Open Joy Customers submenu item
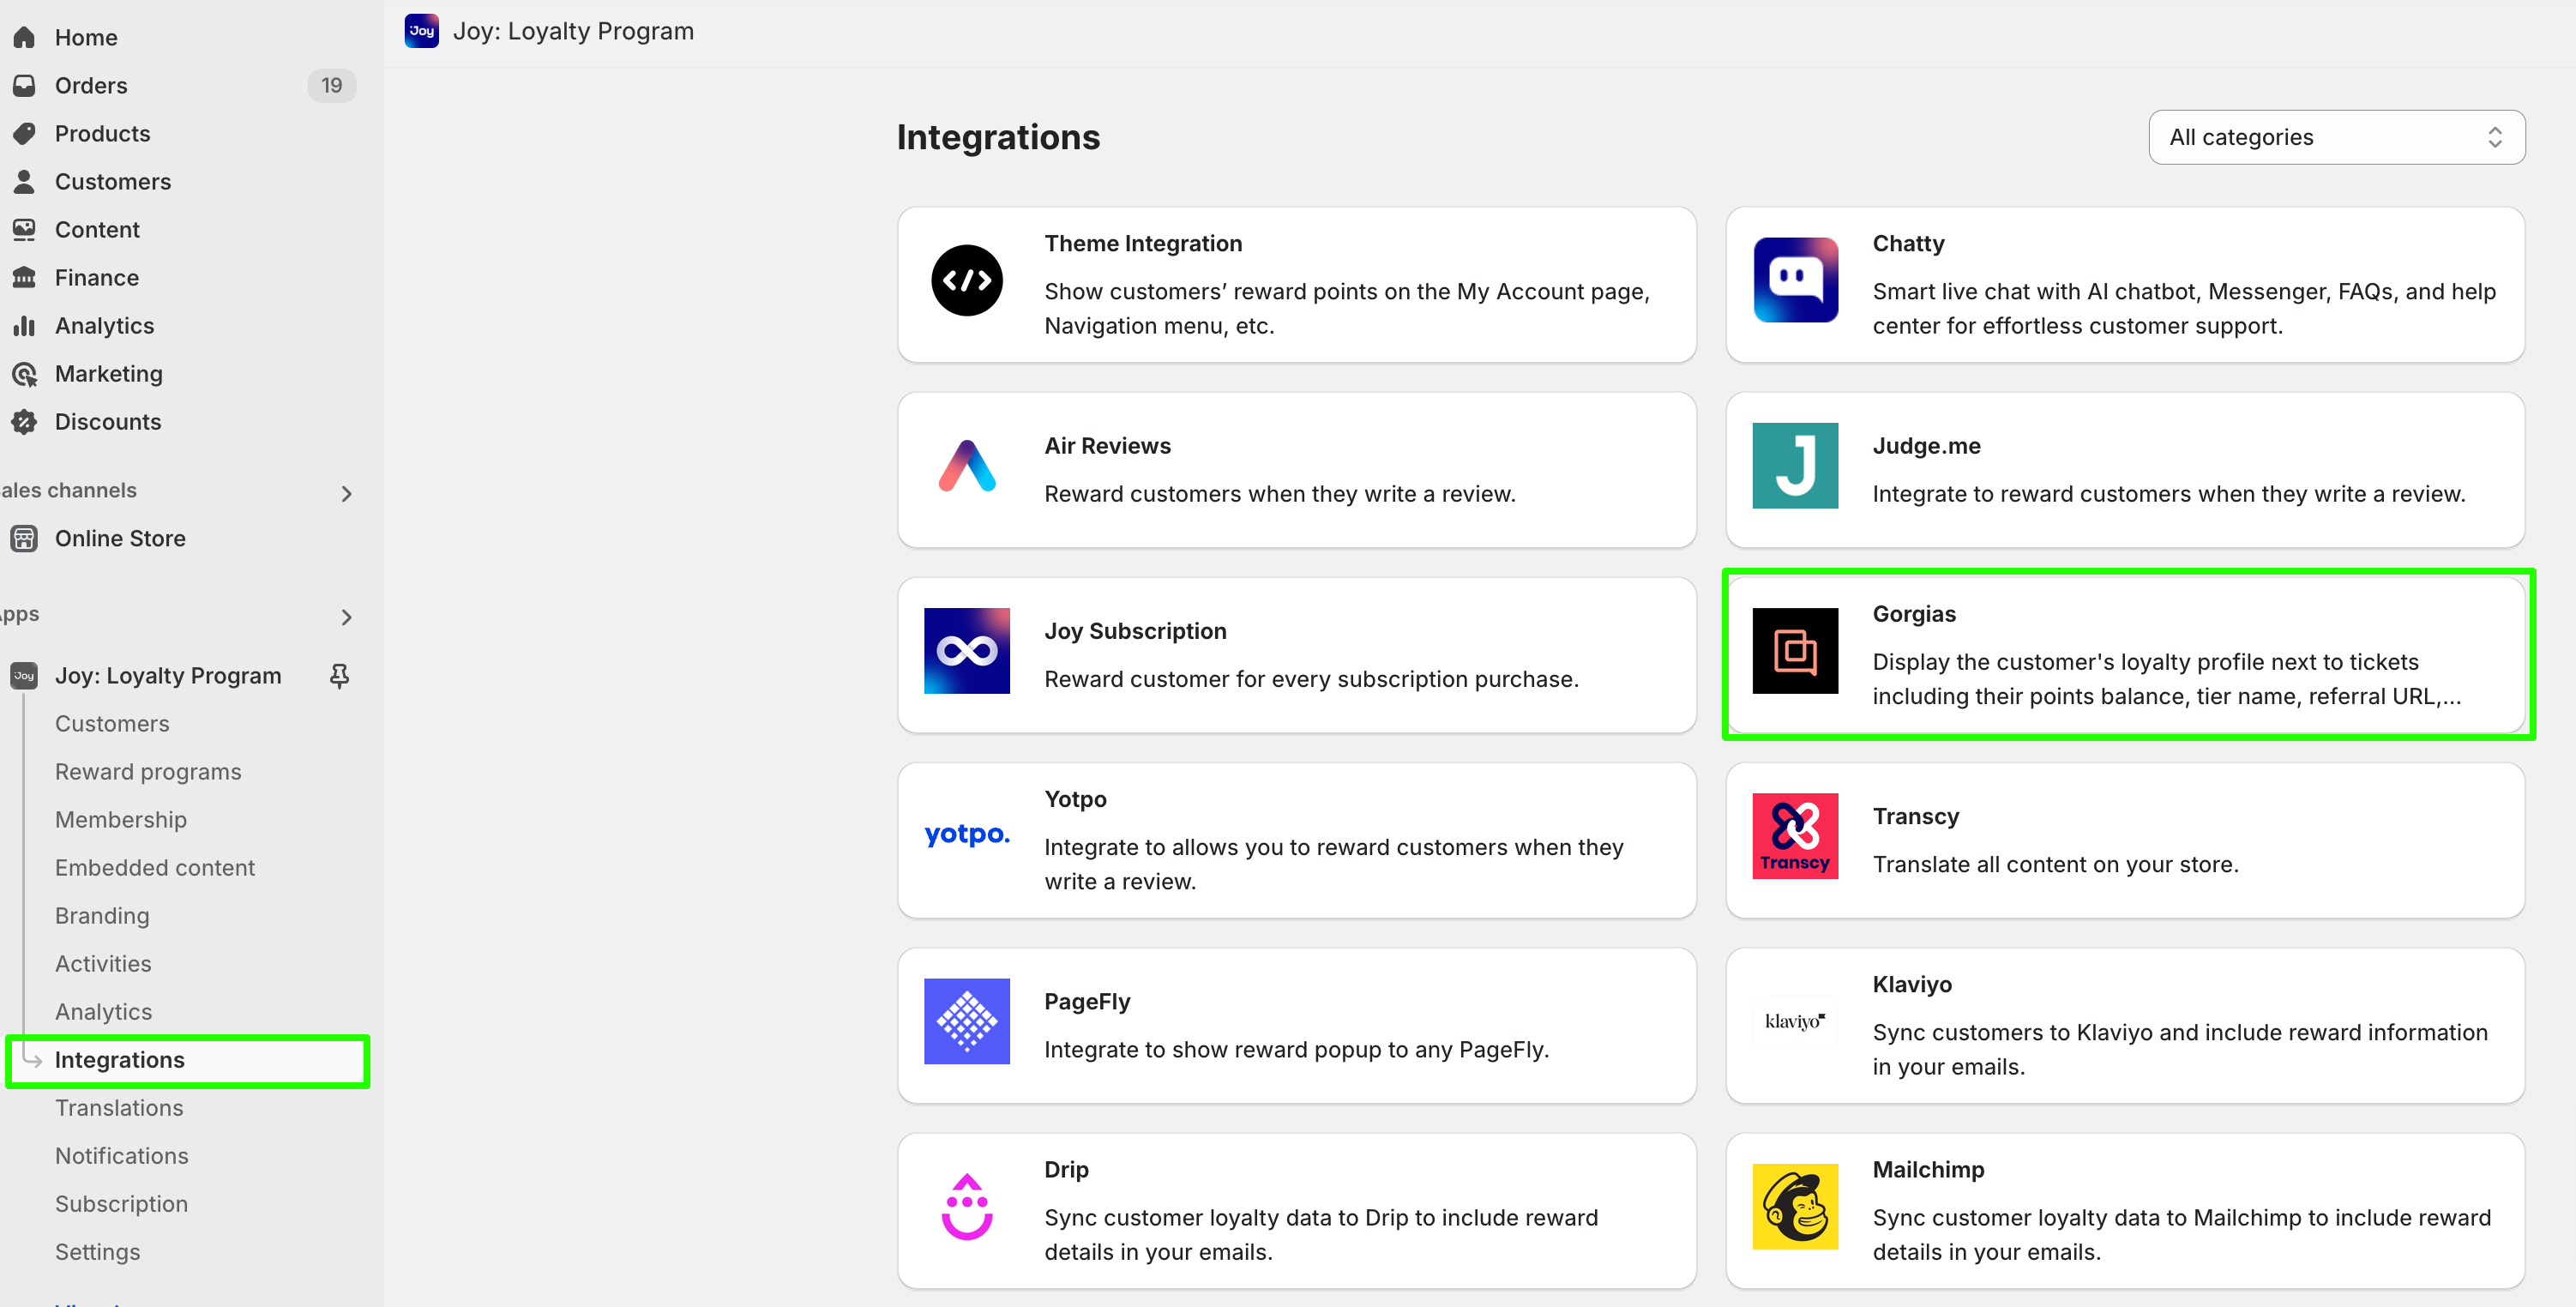The image size is (2576, 1307). click(112, 723)
